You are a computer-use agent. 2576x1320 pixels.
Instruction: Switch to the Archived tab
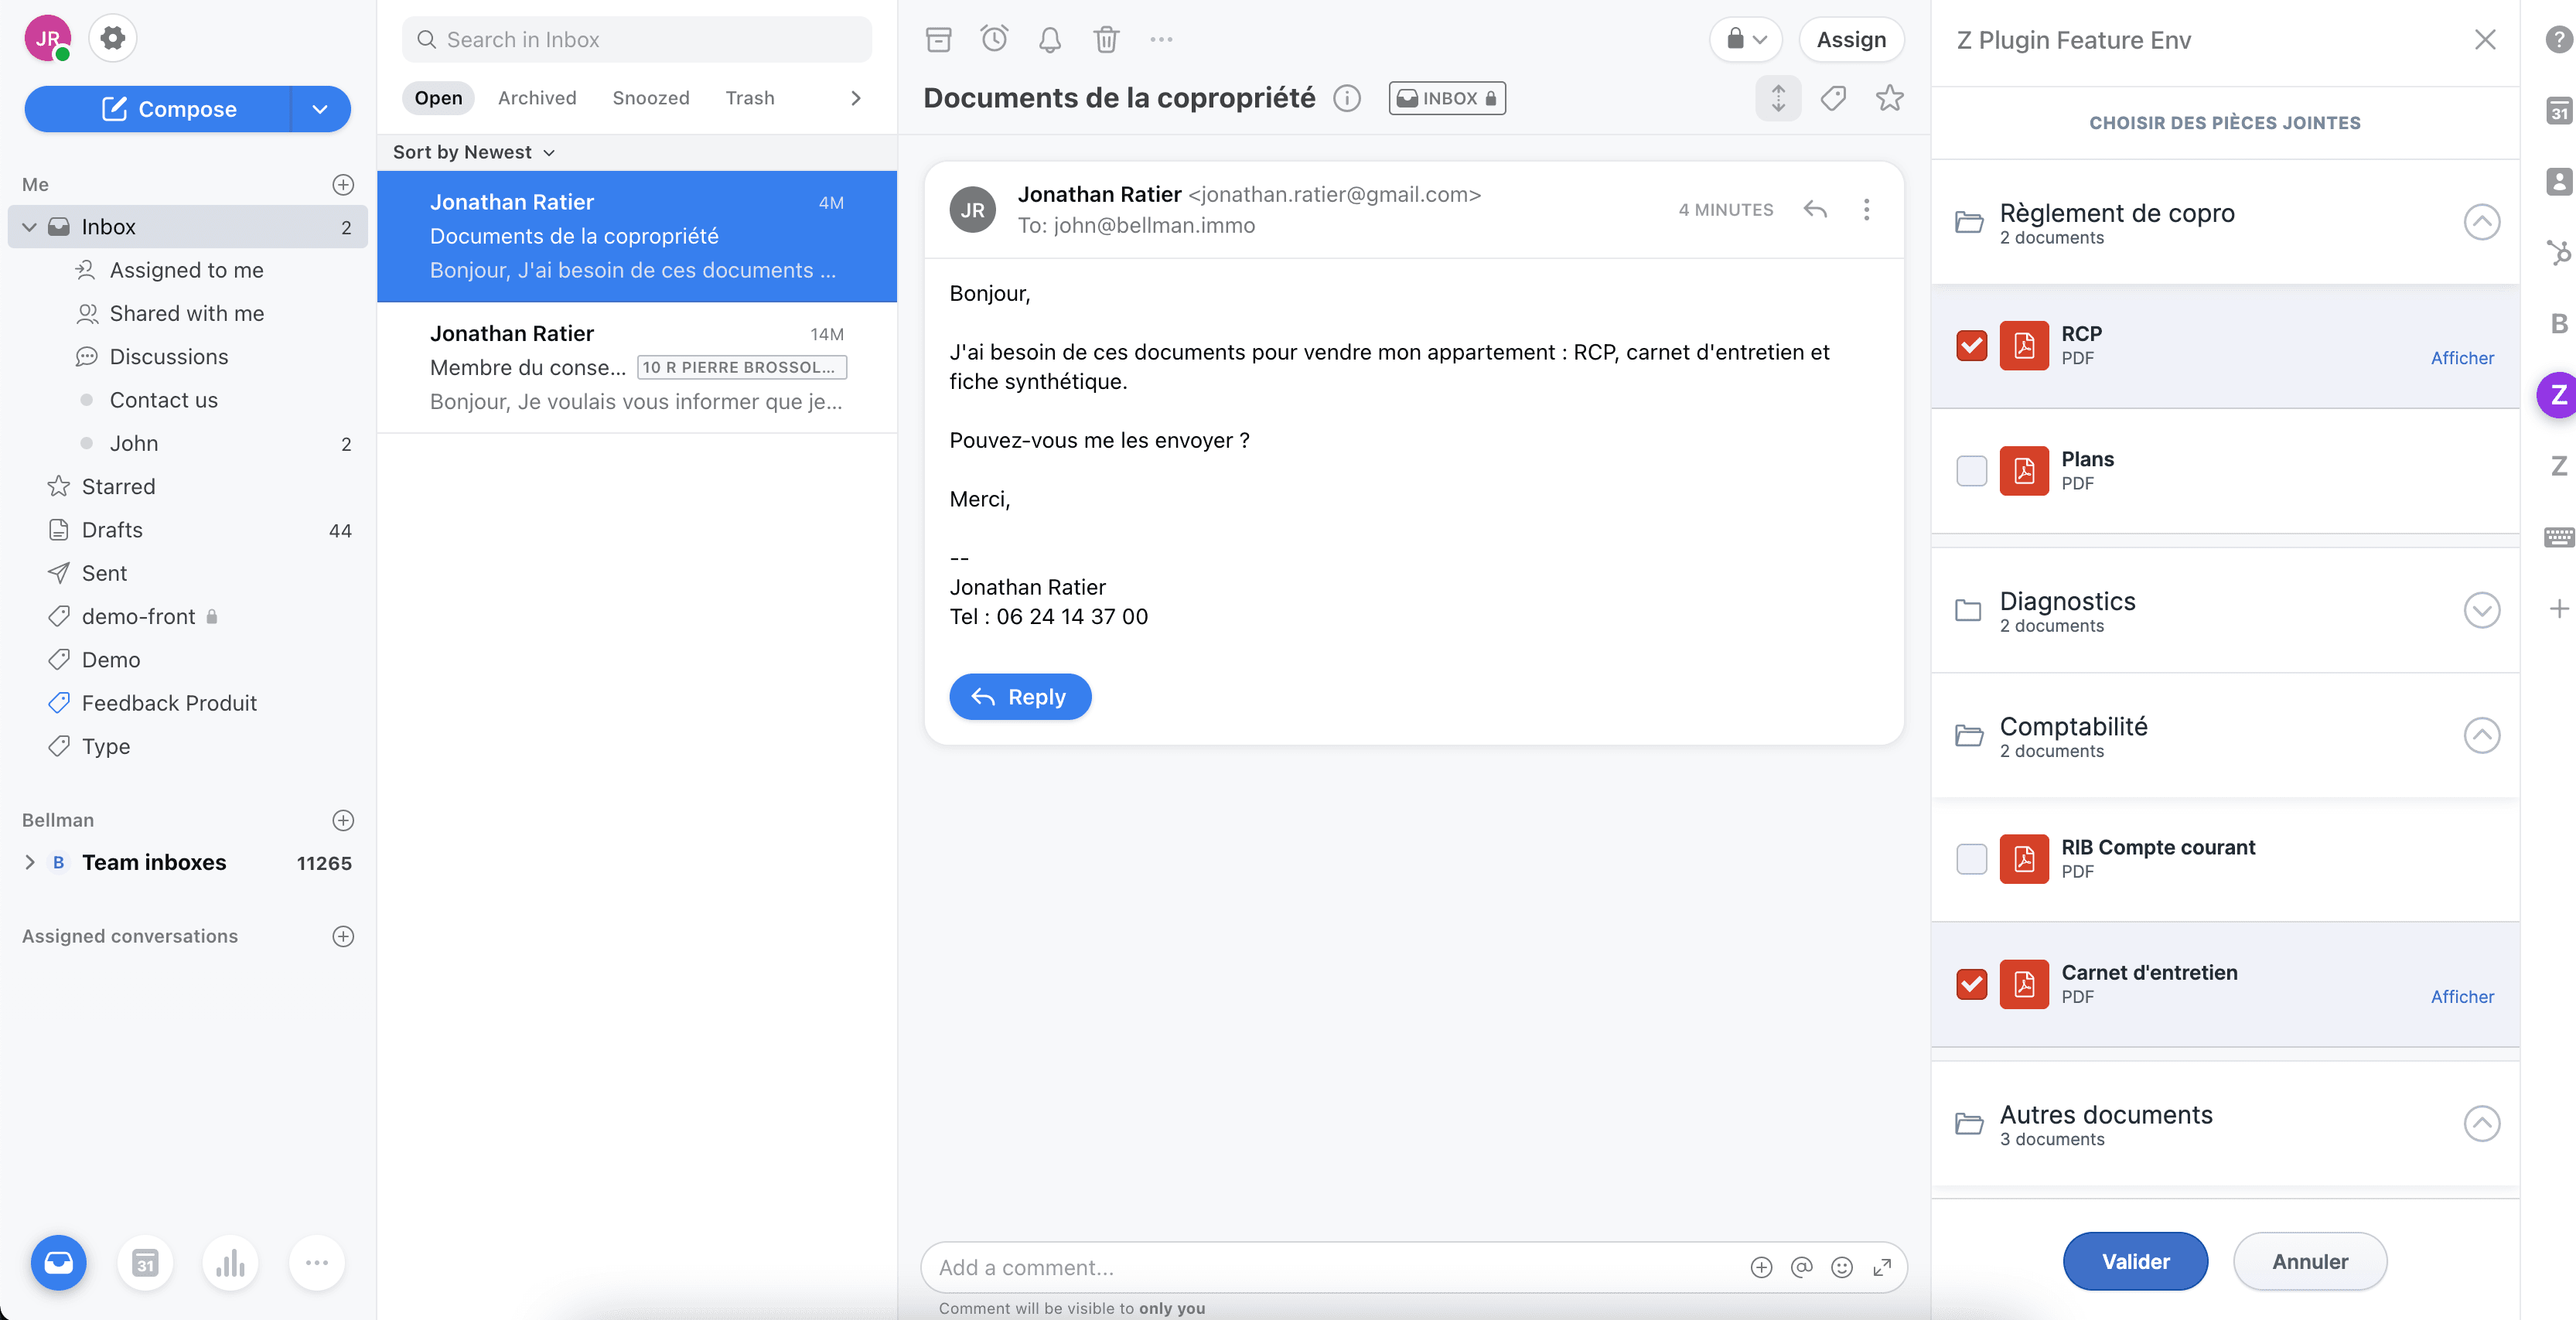point(537,98)
